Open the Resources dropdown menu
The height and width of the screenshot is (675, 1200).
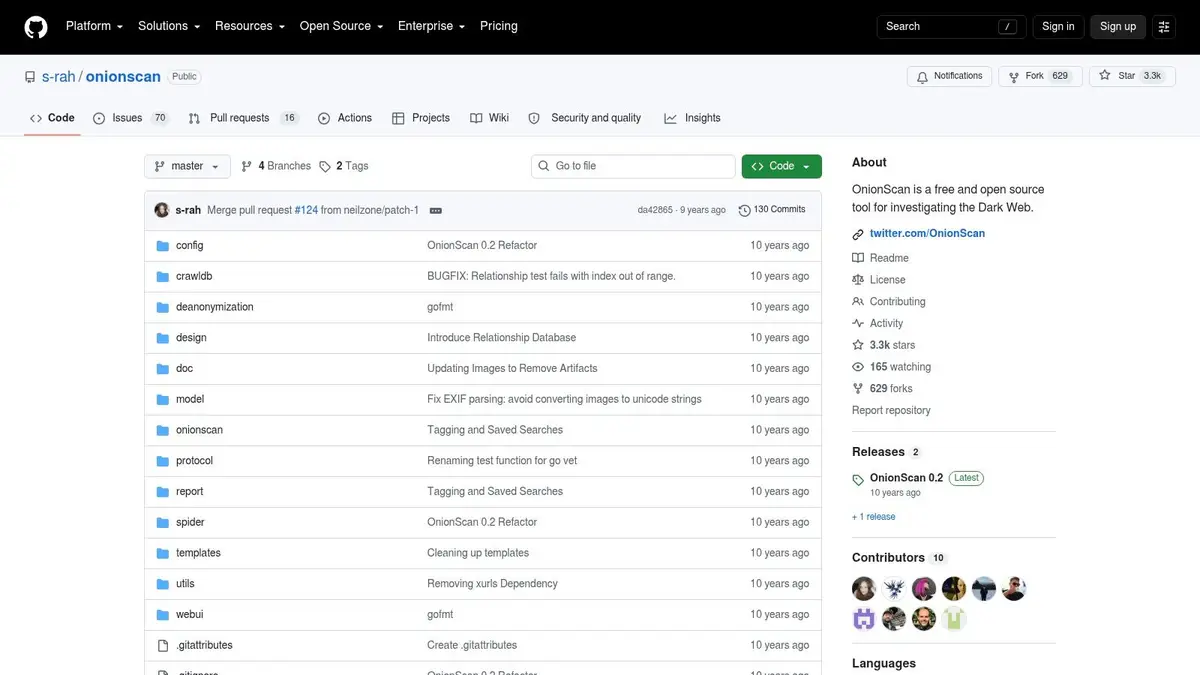click(x=250, y=26)
